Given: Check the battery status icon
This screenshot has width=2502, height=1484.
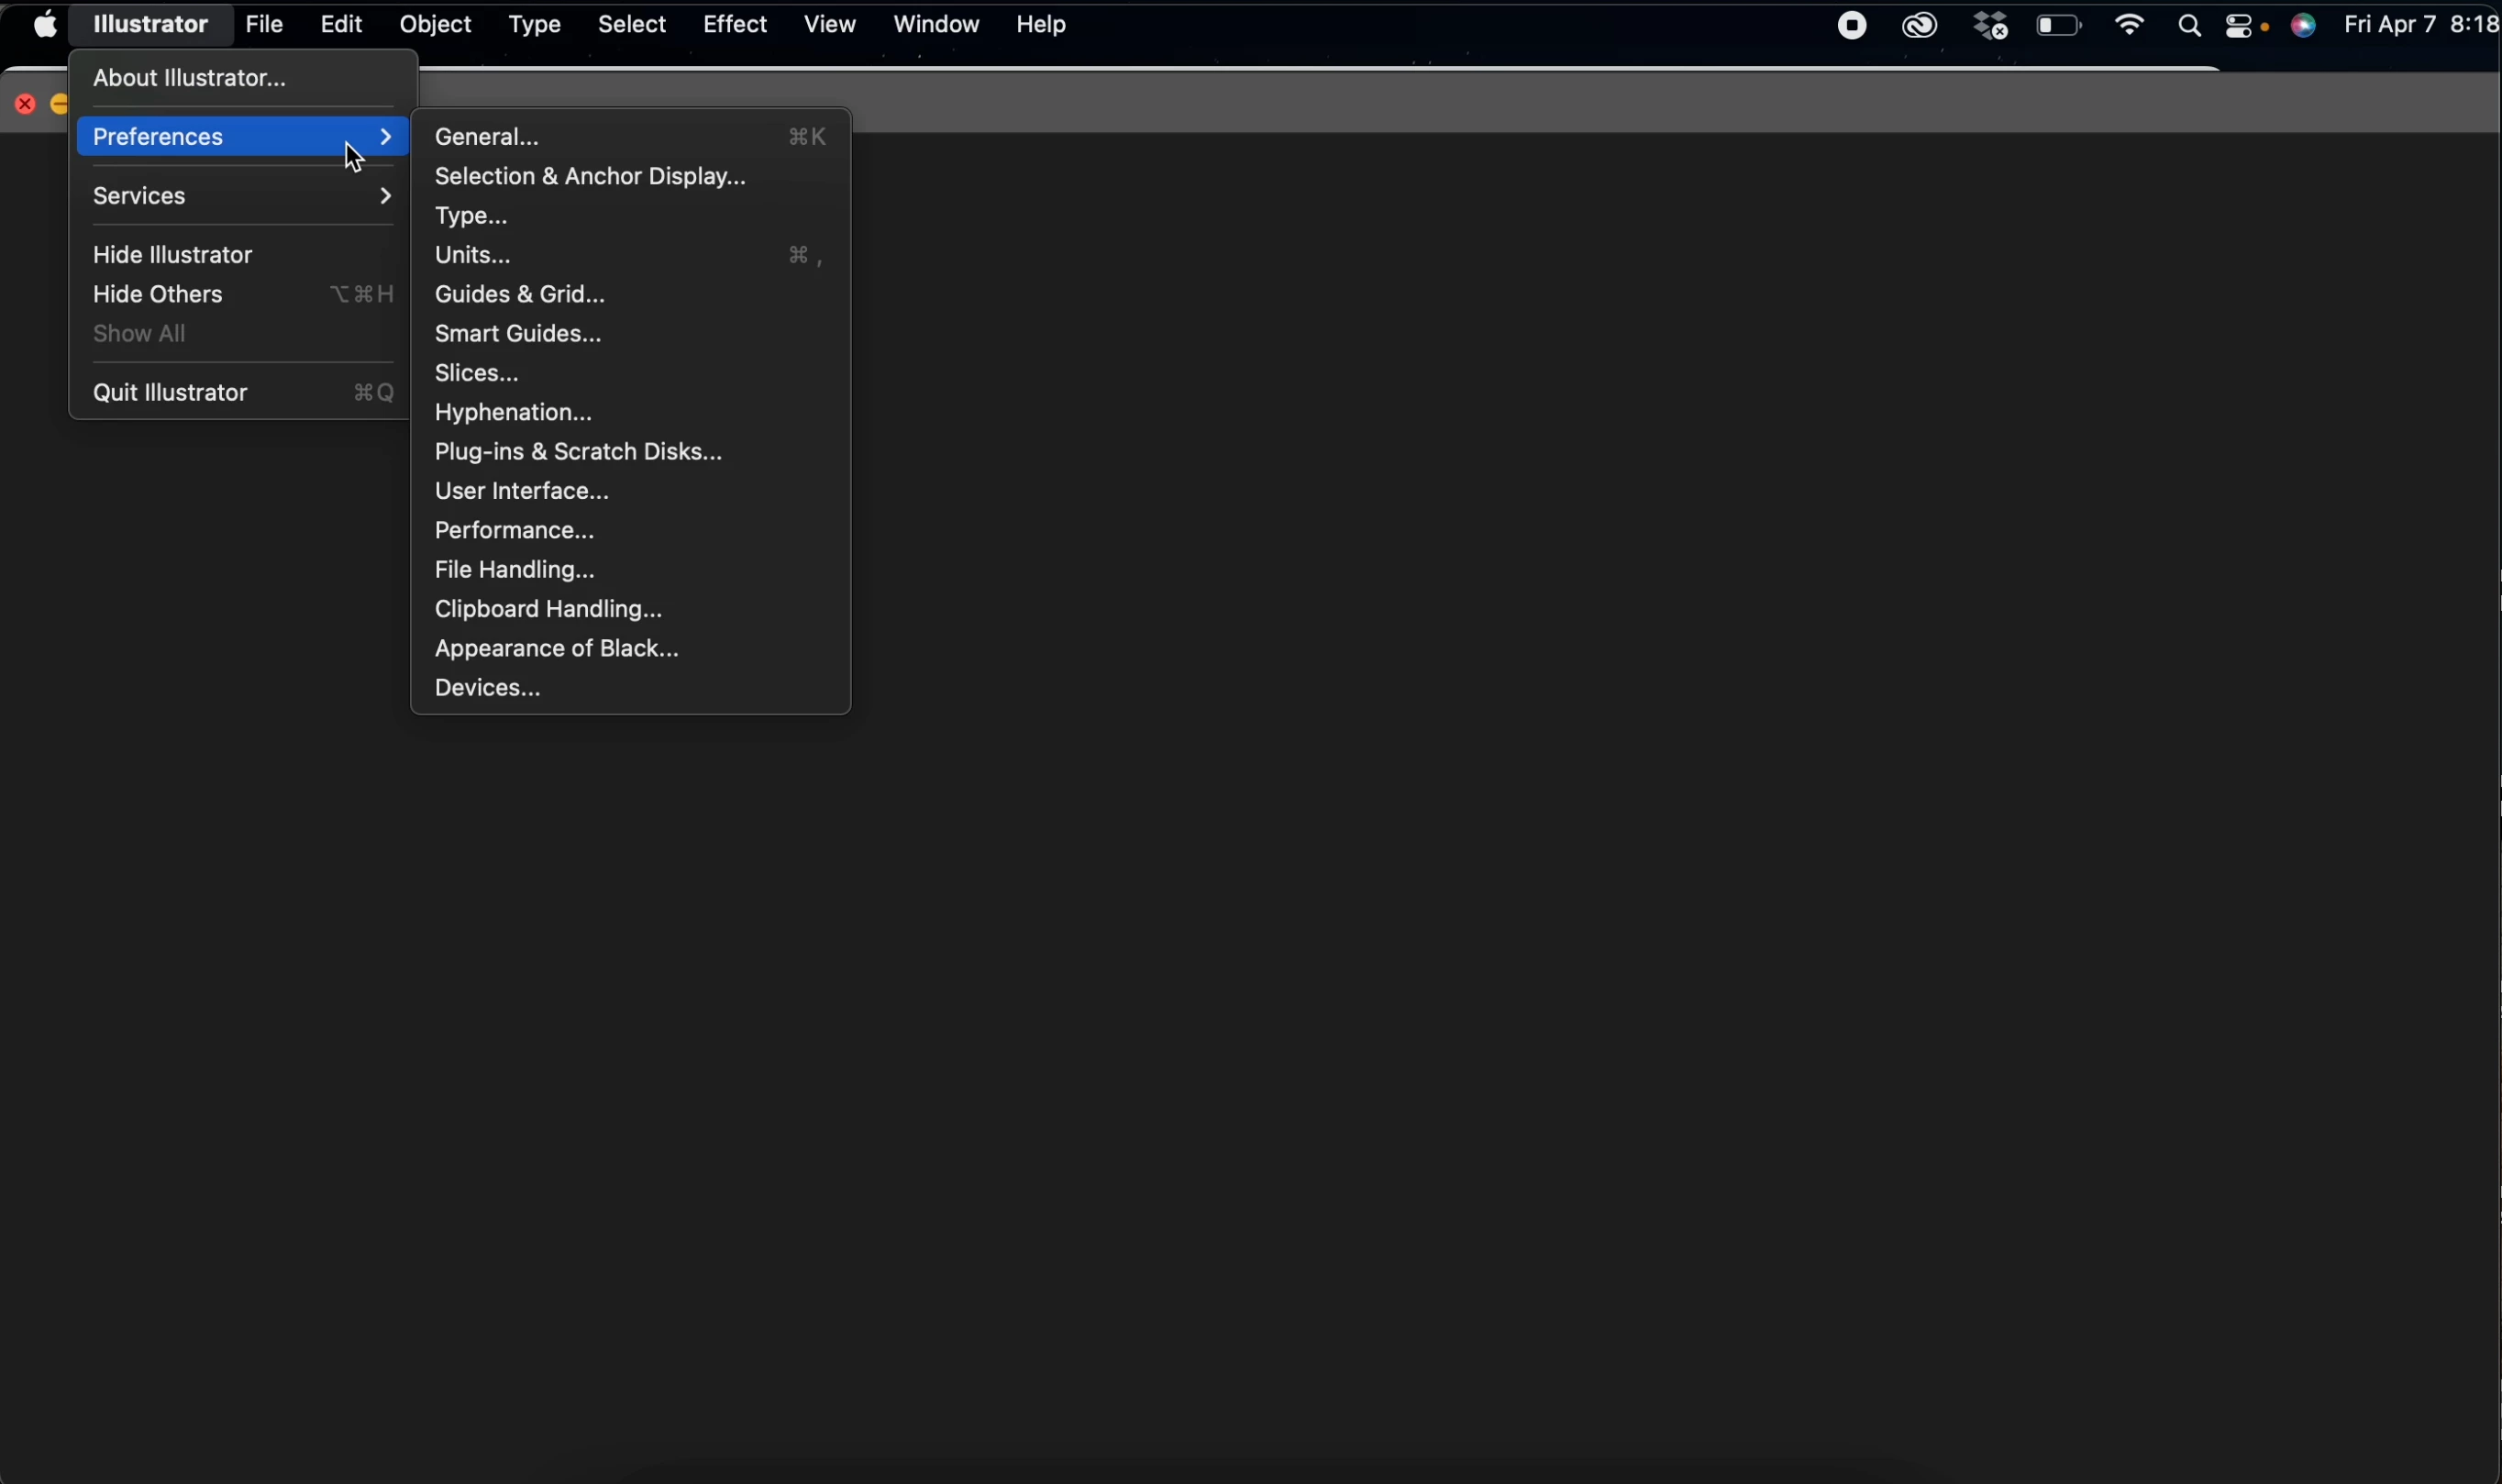Looking at the screenshot, I should click(x=2060, y=27).
